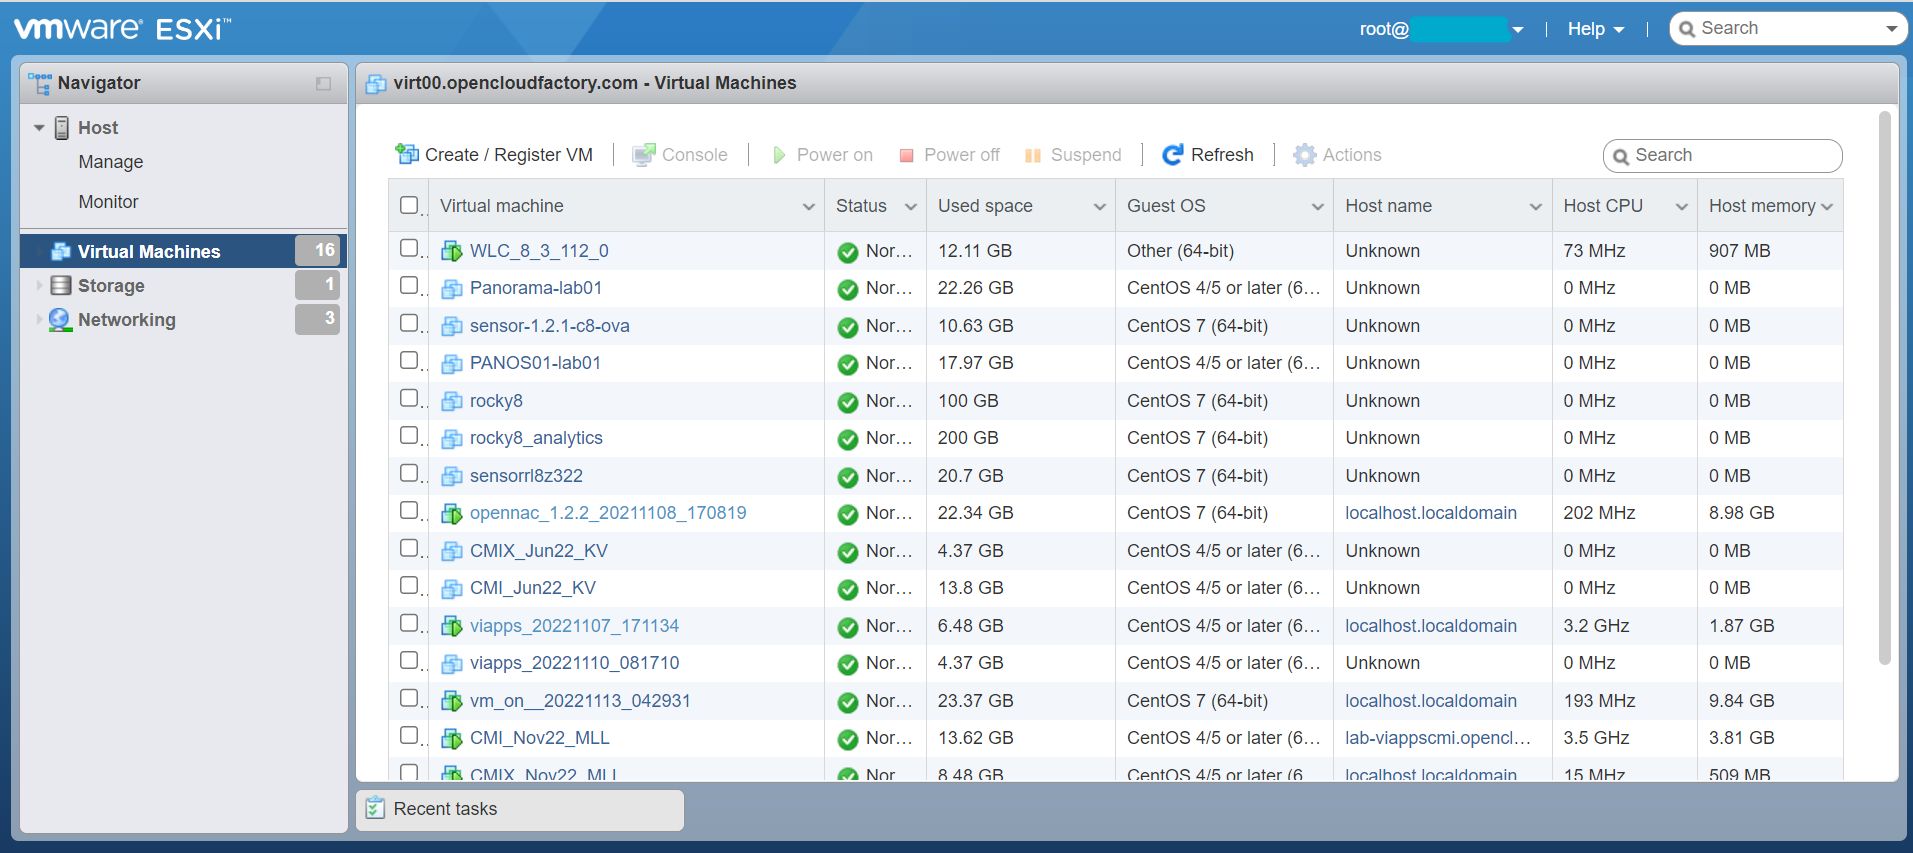Screen dimensions: 1913x853
Task: Click the green Power on play icon
Action: click(x=779, y=155)
